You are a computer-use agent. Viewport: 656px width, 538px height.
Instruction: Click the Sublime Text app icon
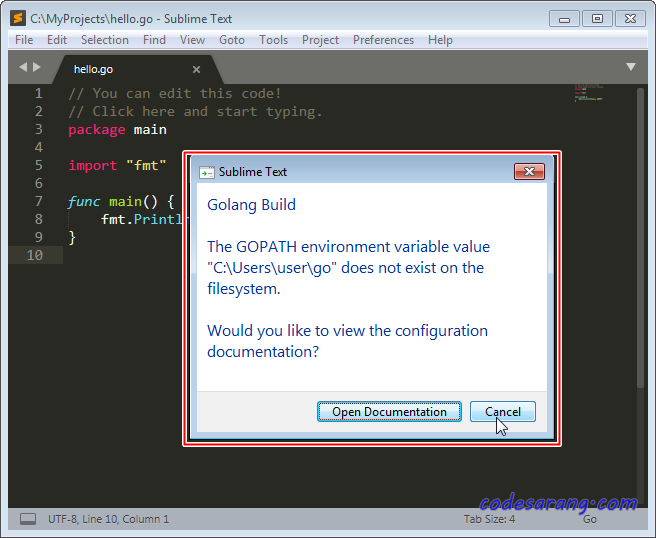(x=18, y=18)
